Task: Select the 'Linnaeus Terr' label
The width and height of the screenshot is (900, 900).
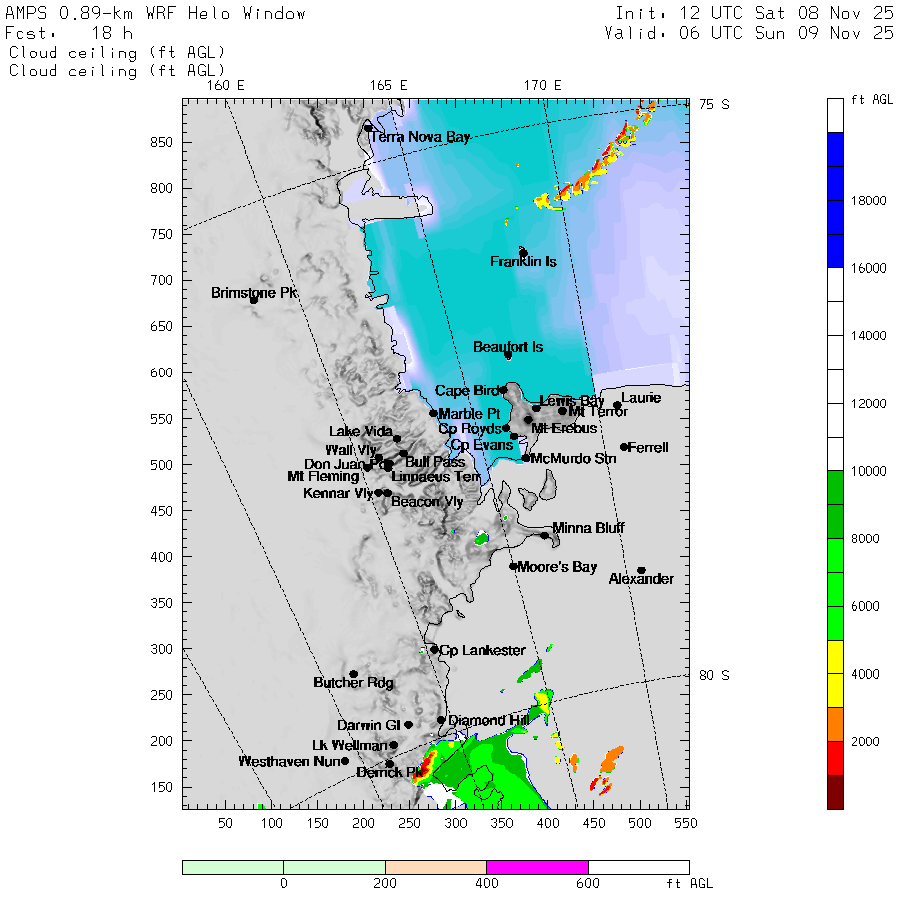Action: pyautogui.click(x=436, y=476)
